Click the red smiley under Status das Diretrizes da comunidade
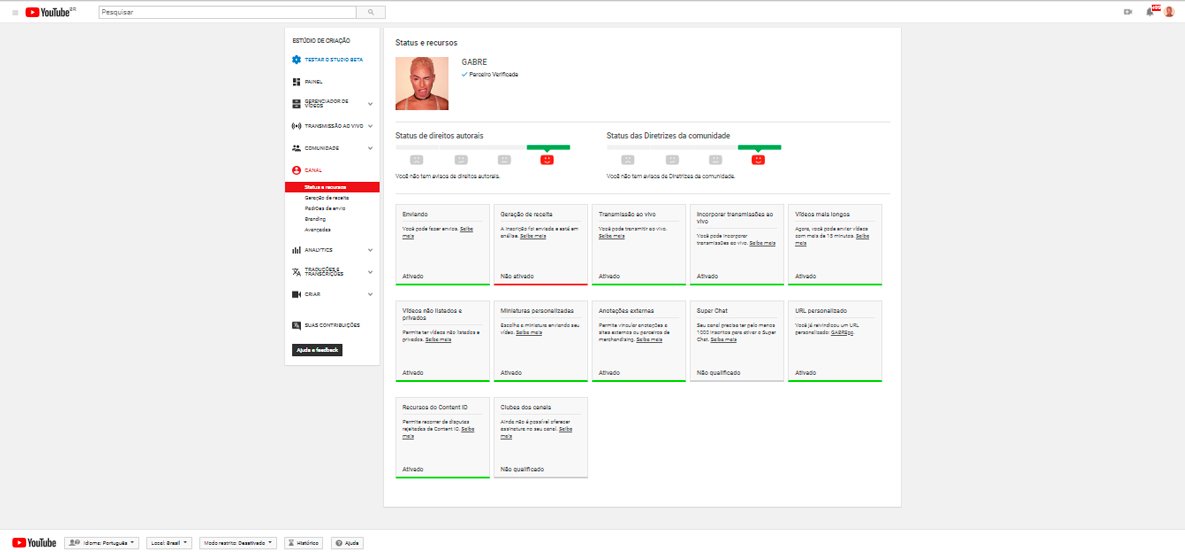 (x=758, y=160)
